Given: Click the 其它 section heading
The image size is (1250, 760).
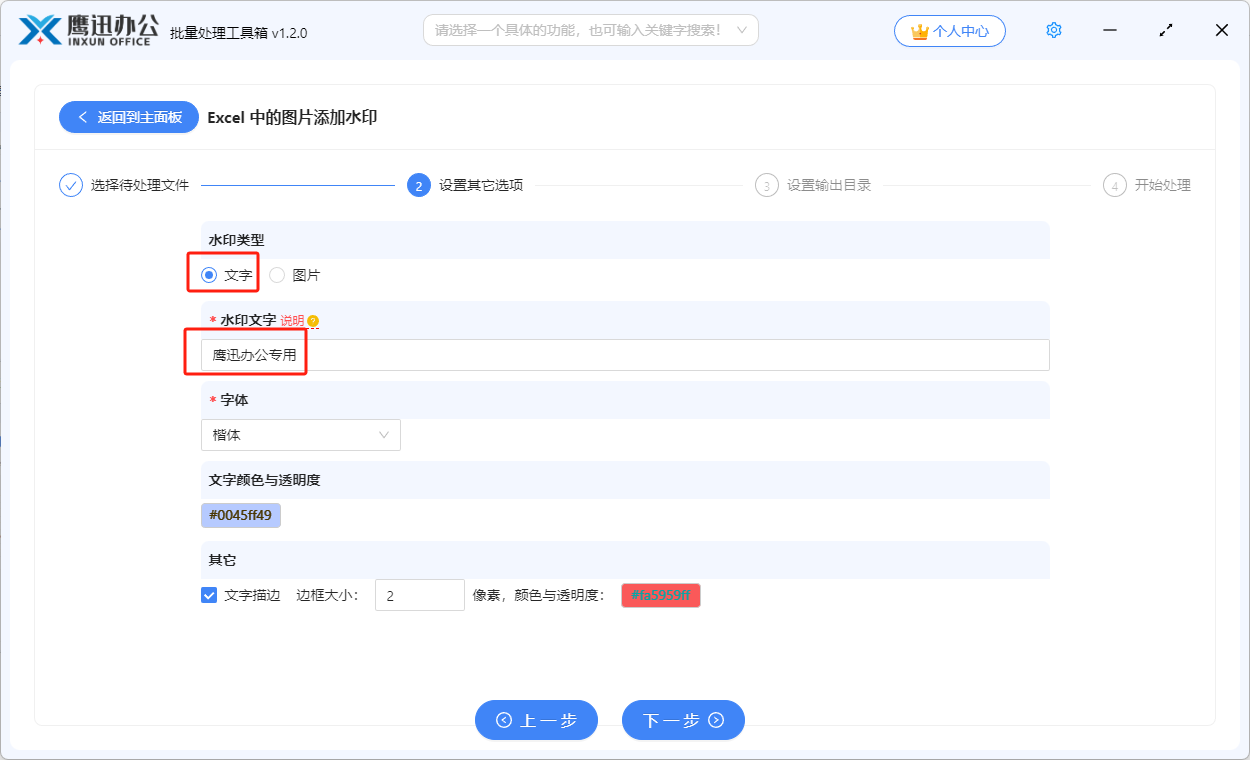Looking at the screenshot, I should coord(222,560).
